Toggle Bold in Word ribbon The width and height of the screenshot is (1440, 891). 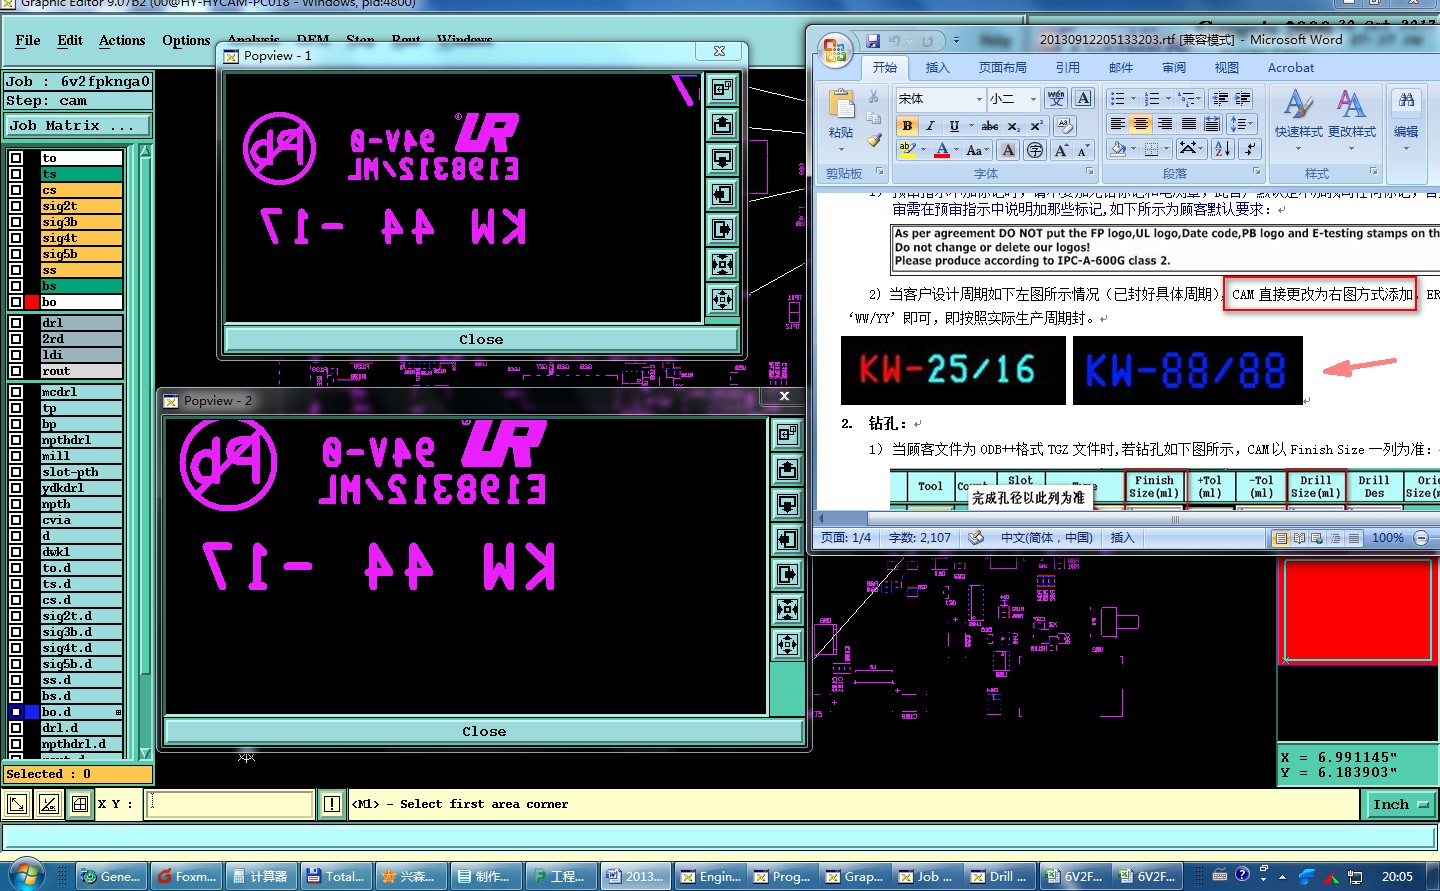907,126
